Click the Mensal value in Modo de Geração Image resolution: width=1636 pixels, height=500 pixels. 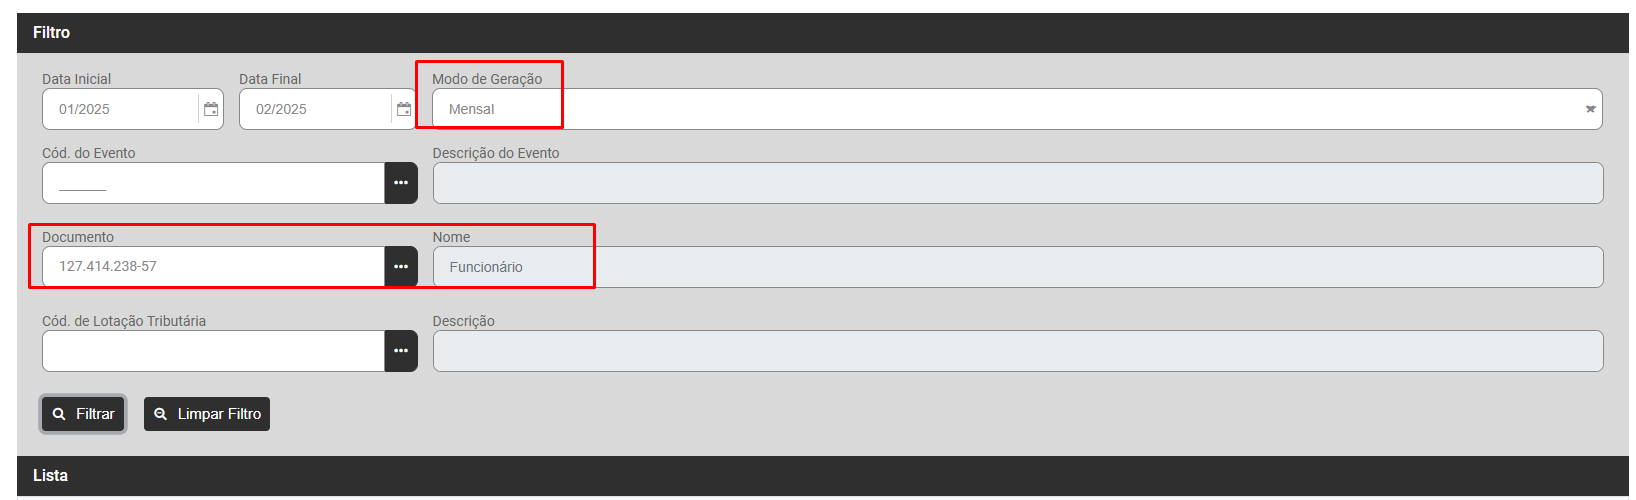tap(472, 109)
